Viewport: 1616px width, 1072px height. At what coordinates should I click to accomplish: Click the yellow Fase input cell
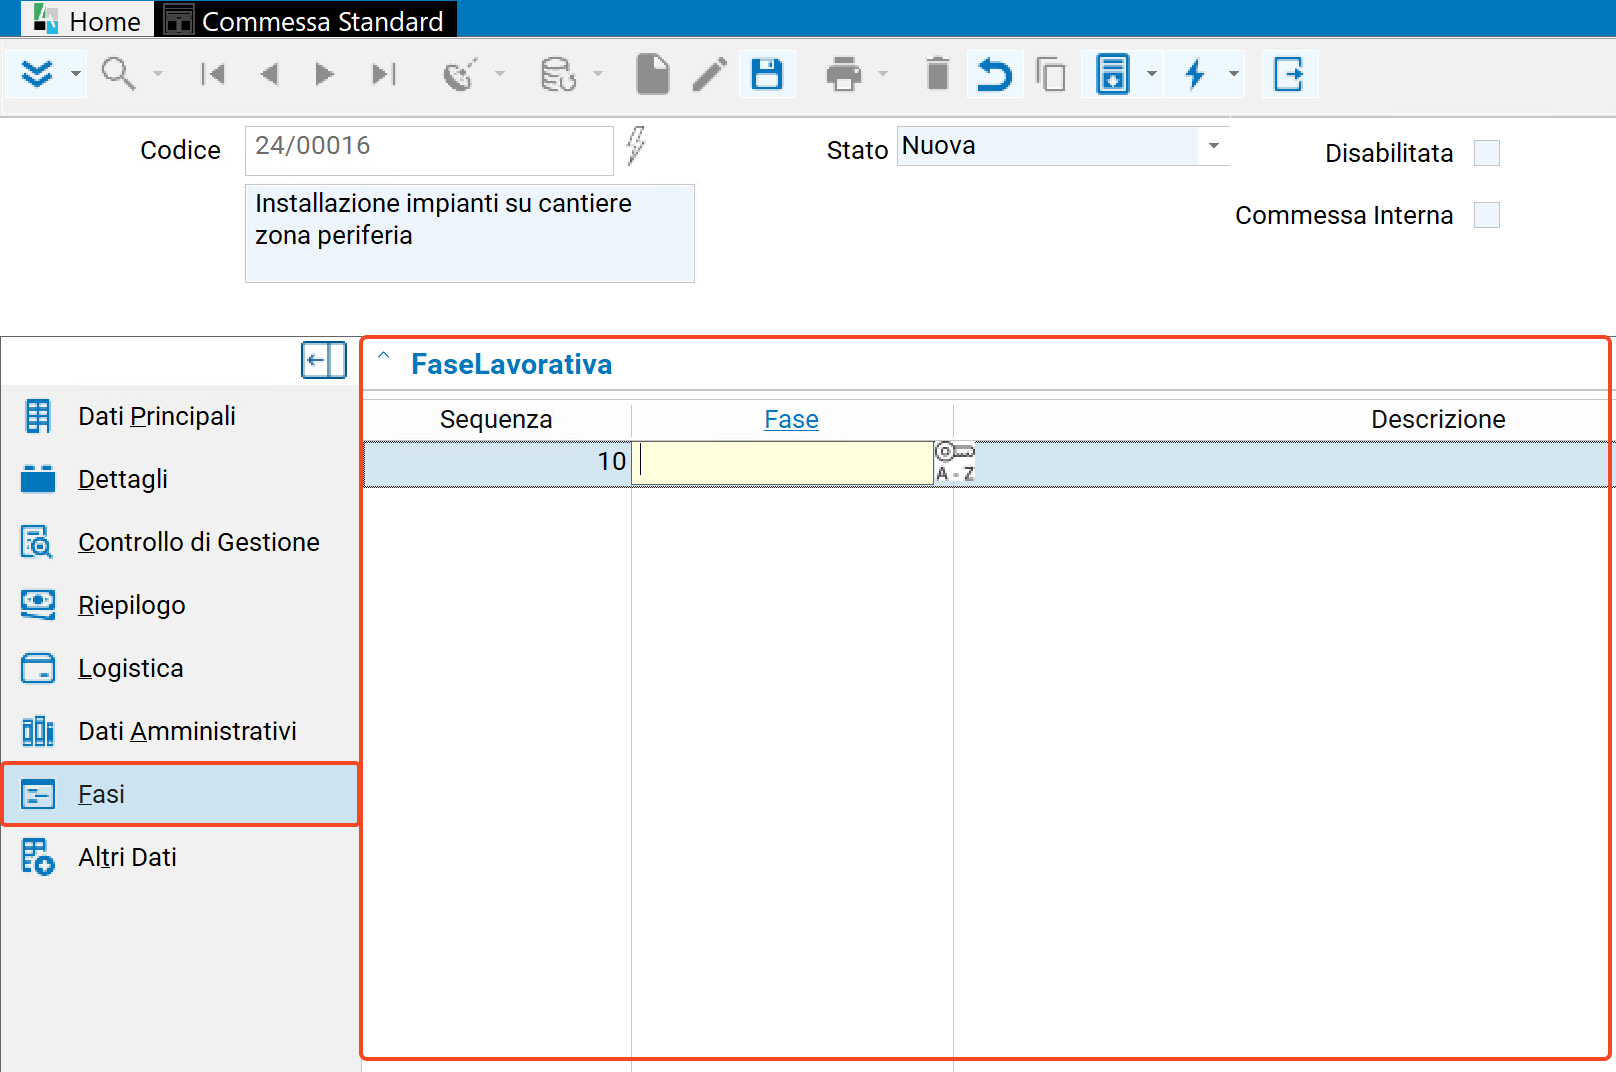point(783,463)
